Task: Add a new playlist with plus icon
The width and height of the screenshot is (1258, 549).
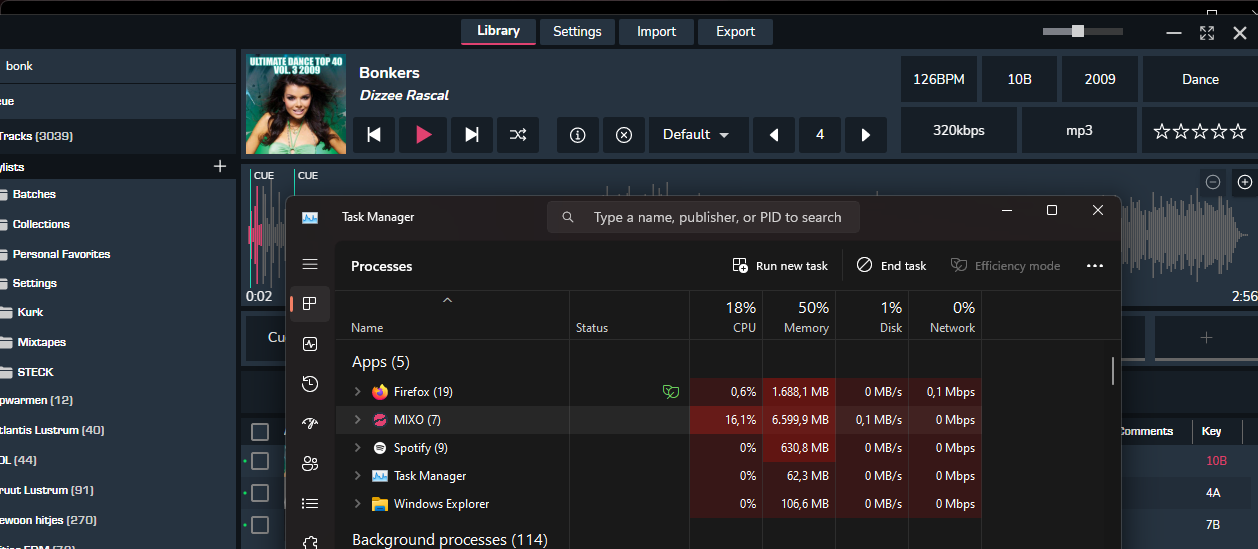Action: coord(220,166)
